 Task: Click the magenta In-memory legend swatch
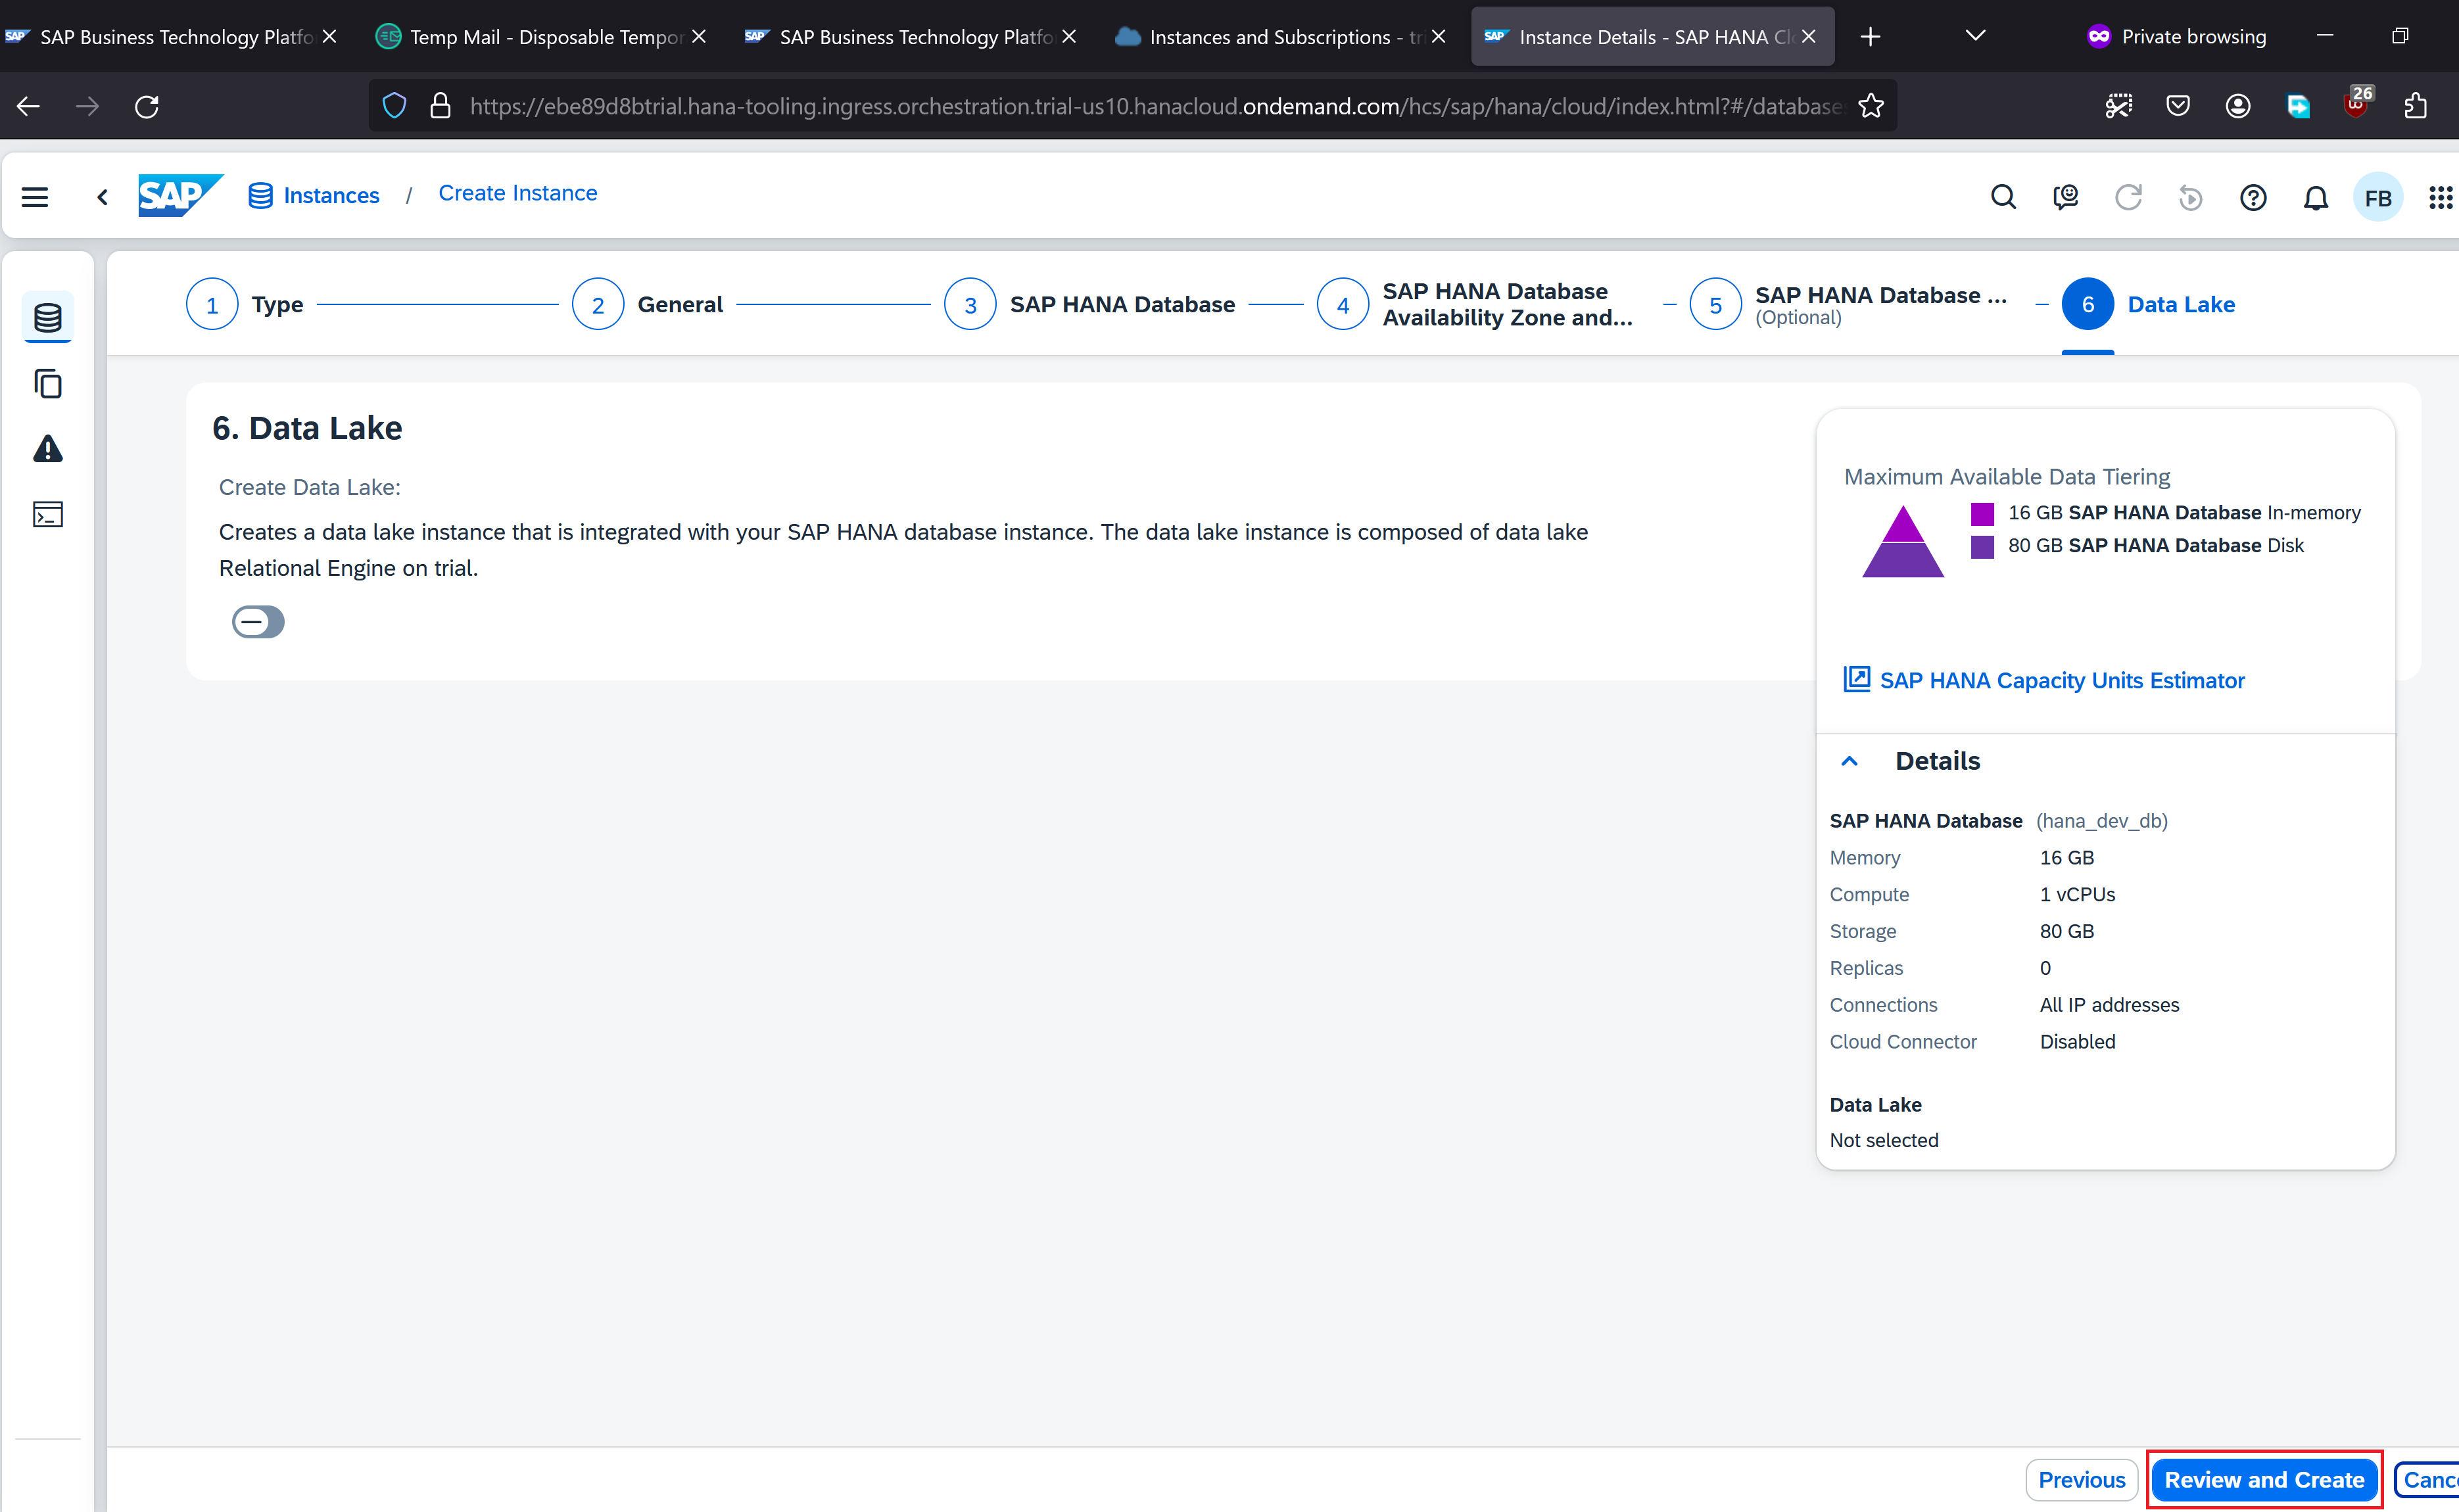1982,513
